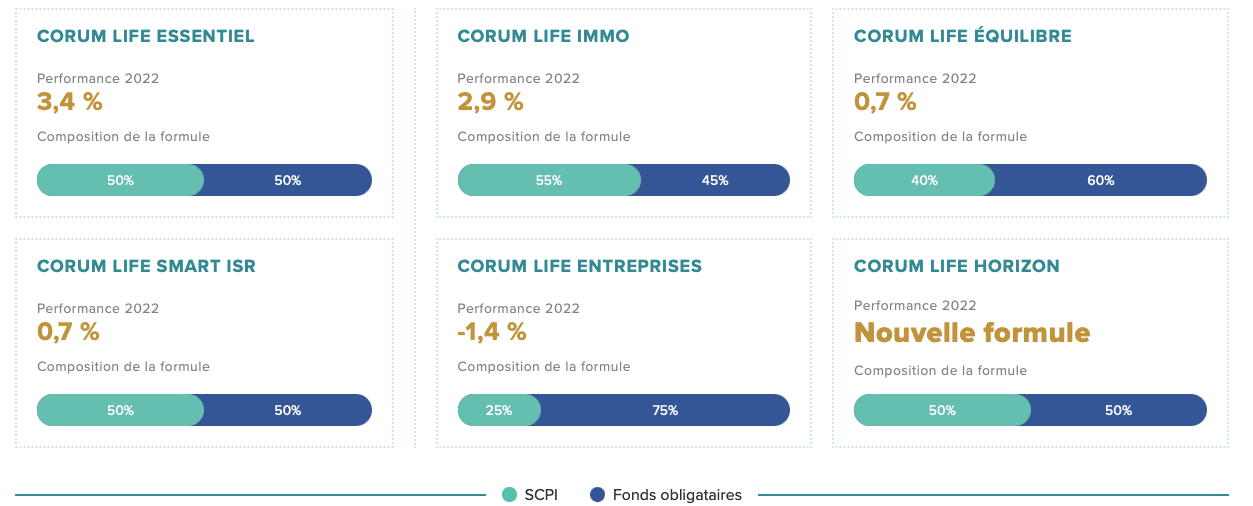Click the 75% bond segment in Entreprises
This screenshot has height=506, width=1253.
(x=665, y=410)
